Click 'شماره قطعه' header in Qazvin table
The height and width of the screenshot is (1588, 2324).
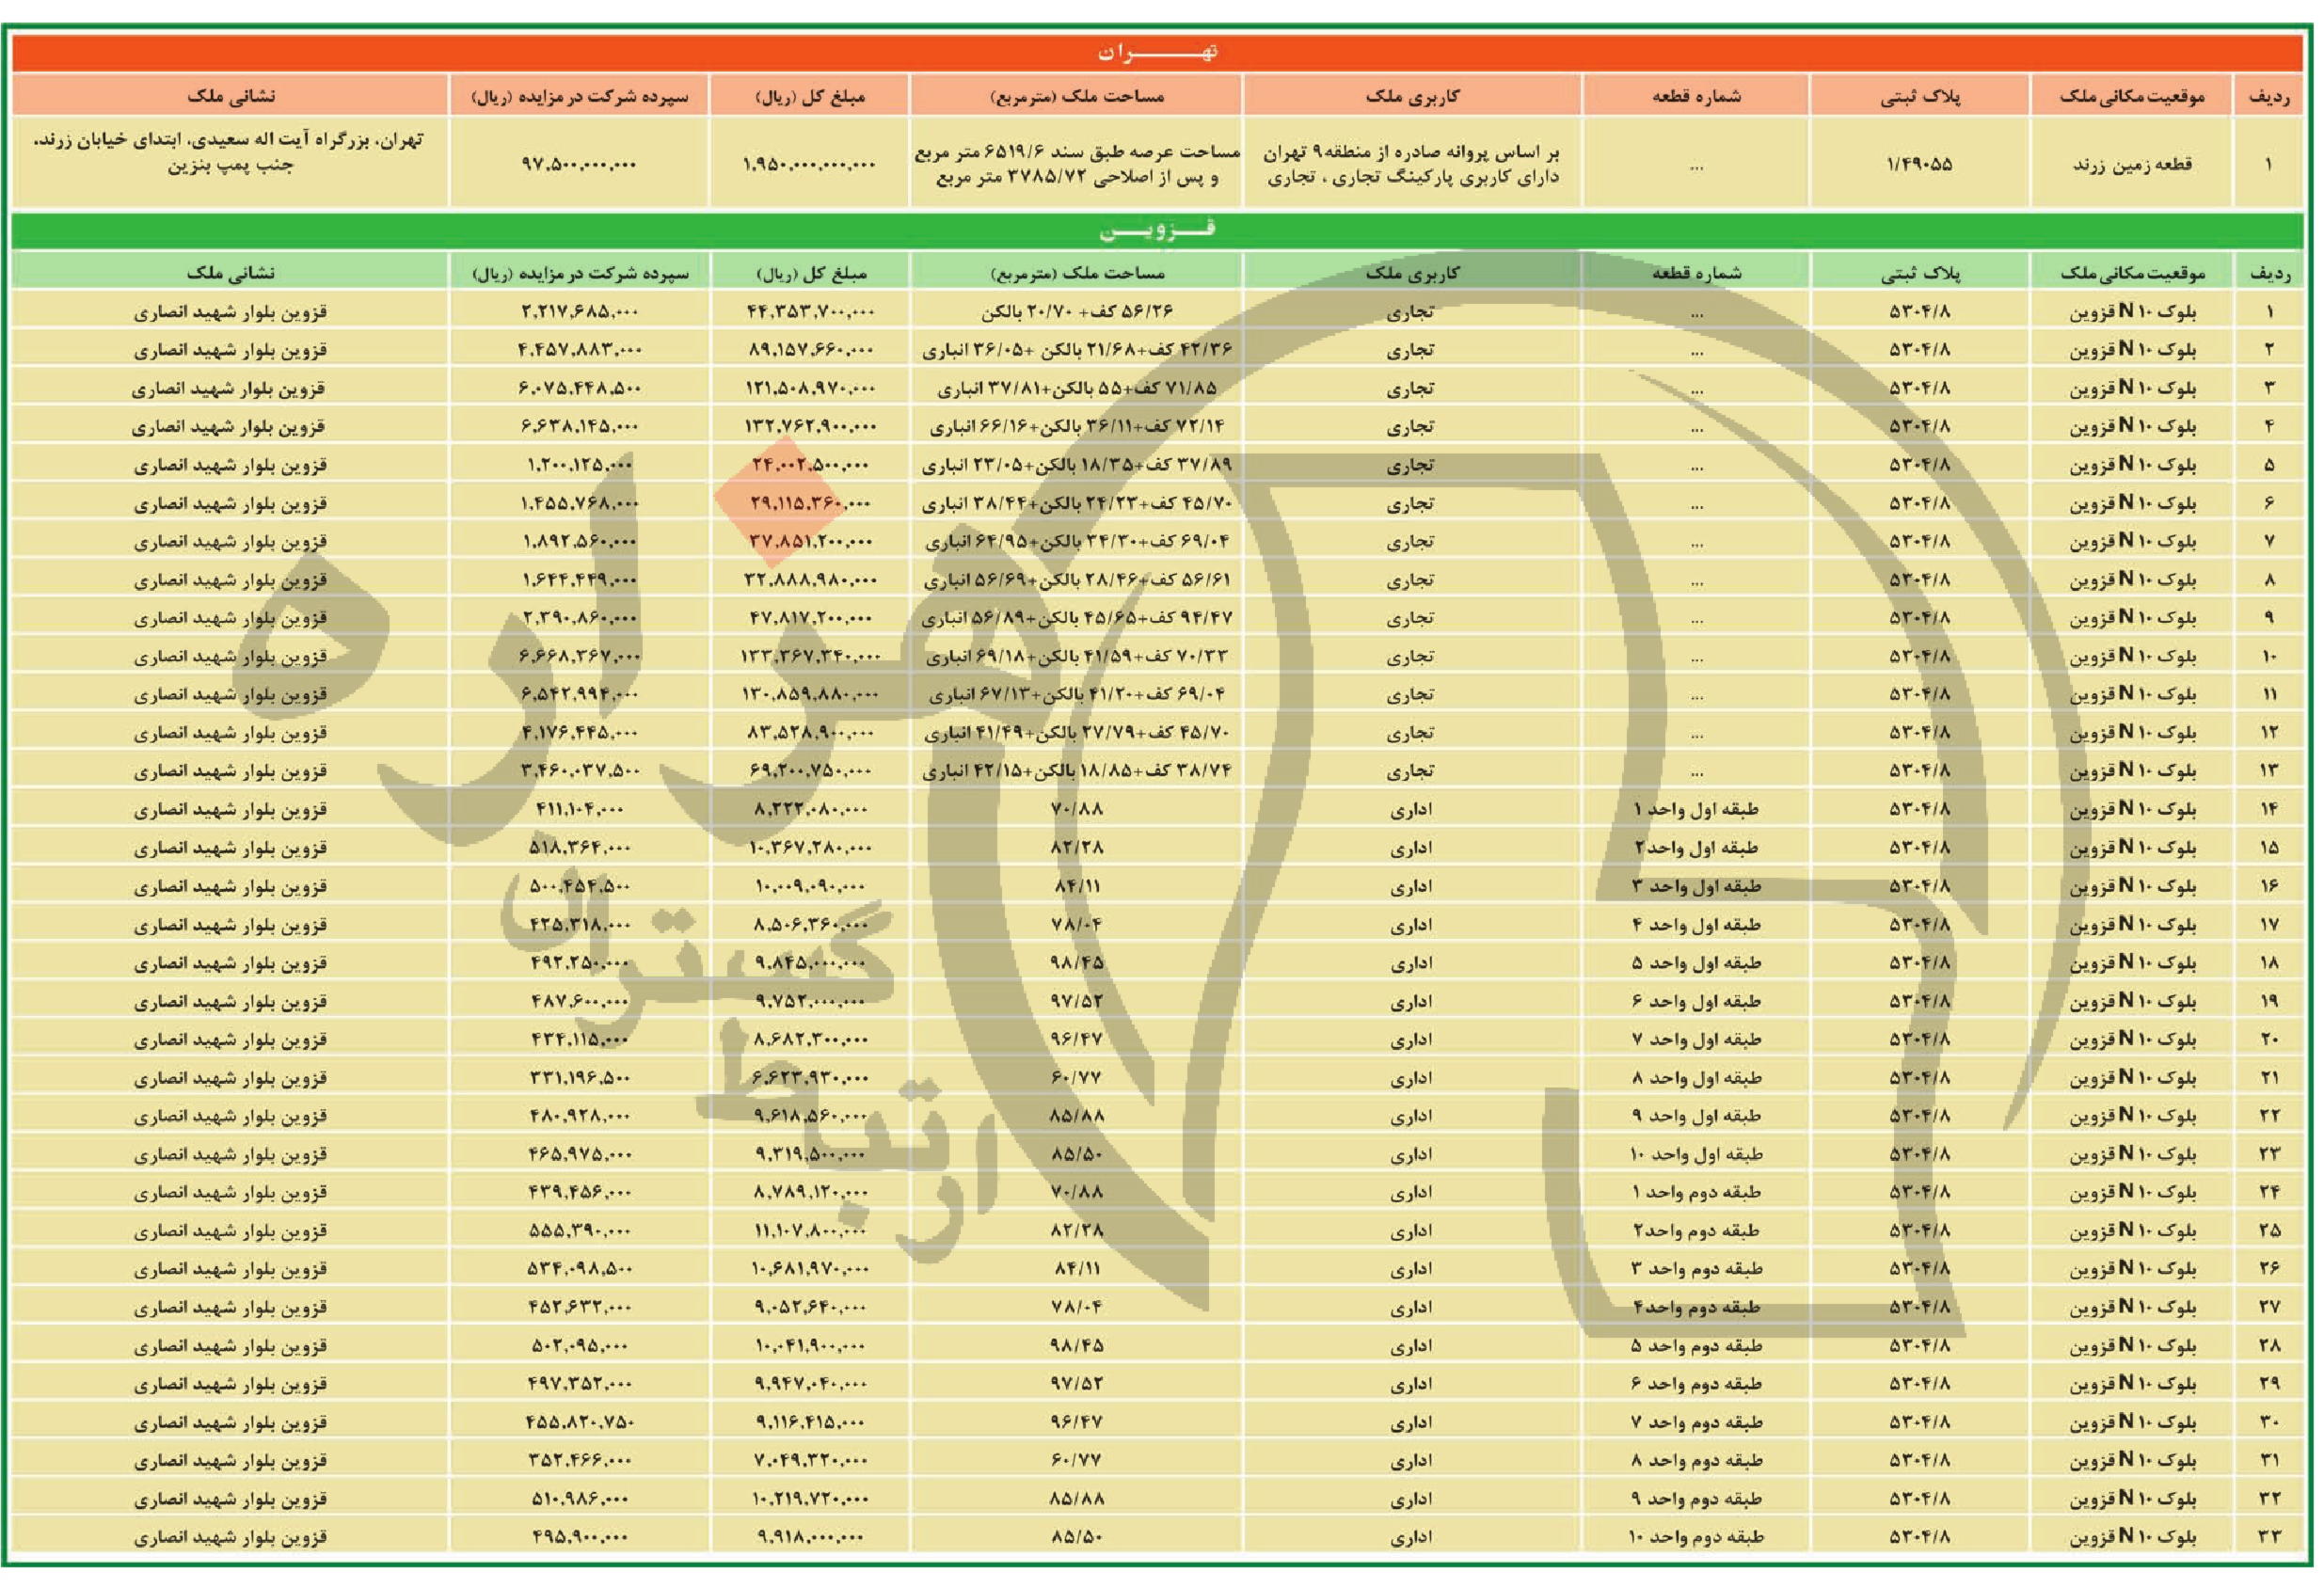coord(1695,272)
